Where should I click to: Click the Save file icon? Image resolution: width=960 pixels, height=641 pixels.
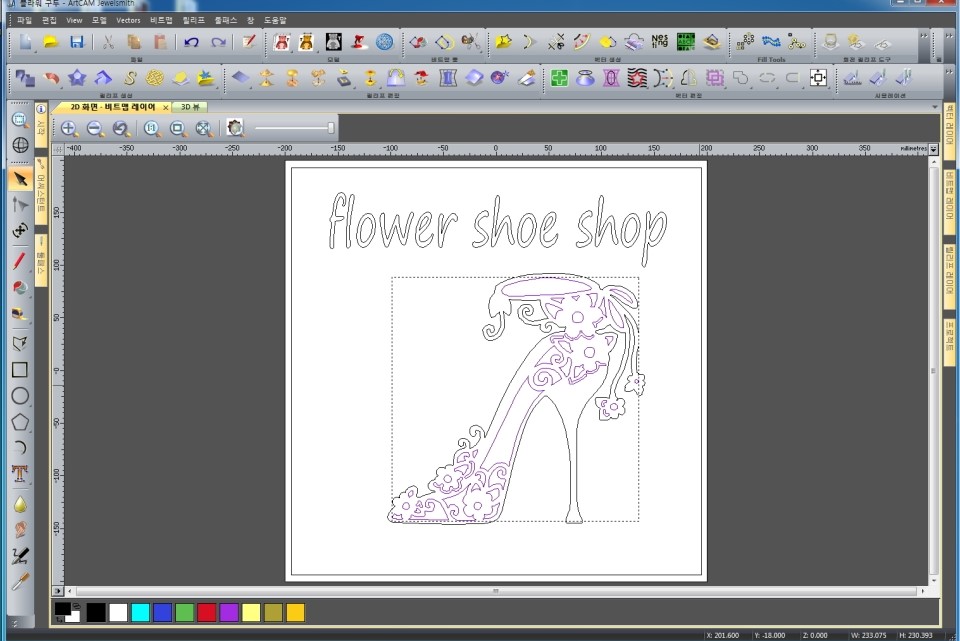point(76,42)
